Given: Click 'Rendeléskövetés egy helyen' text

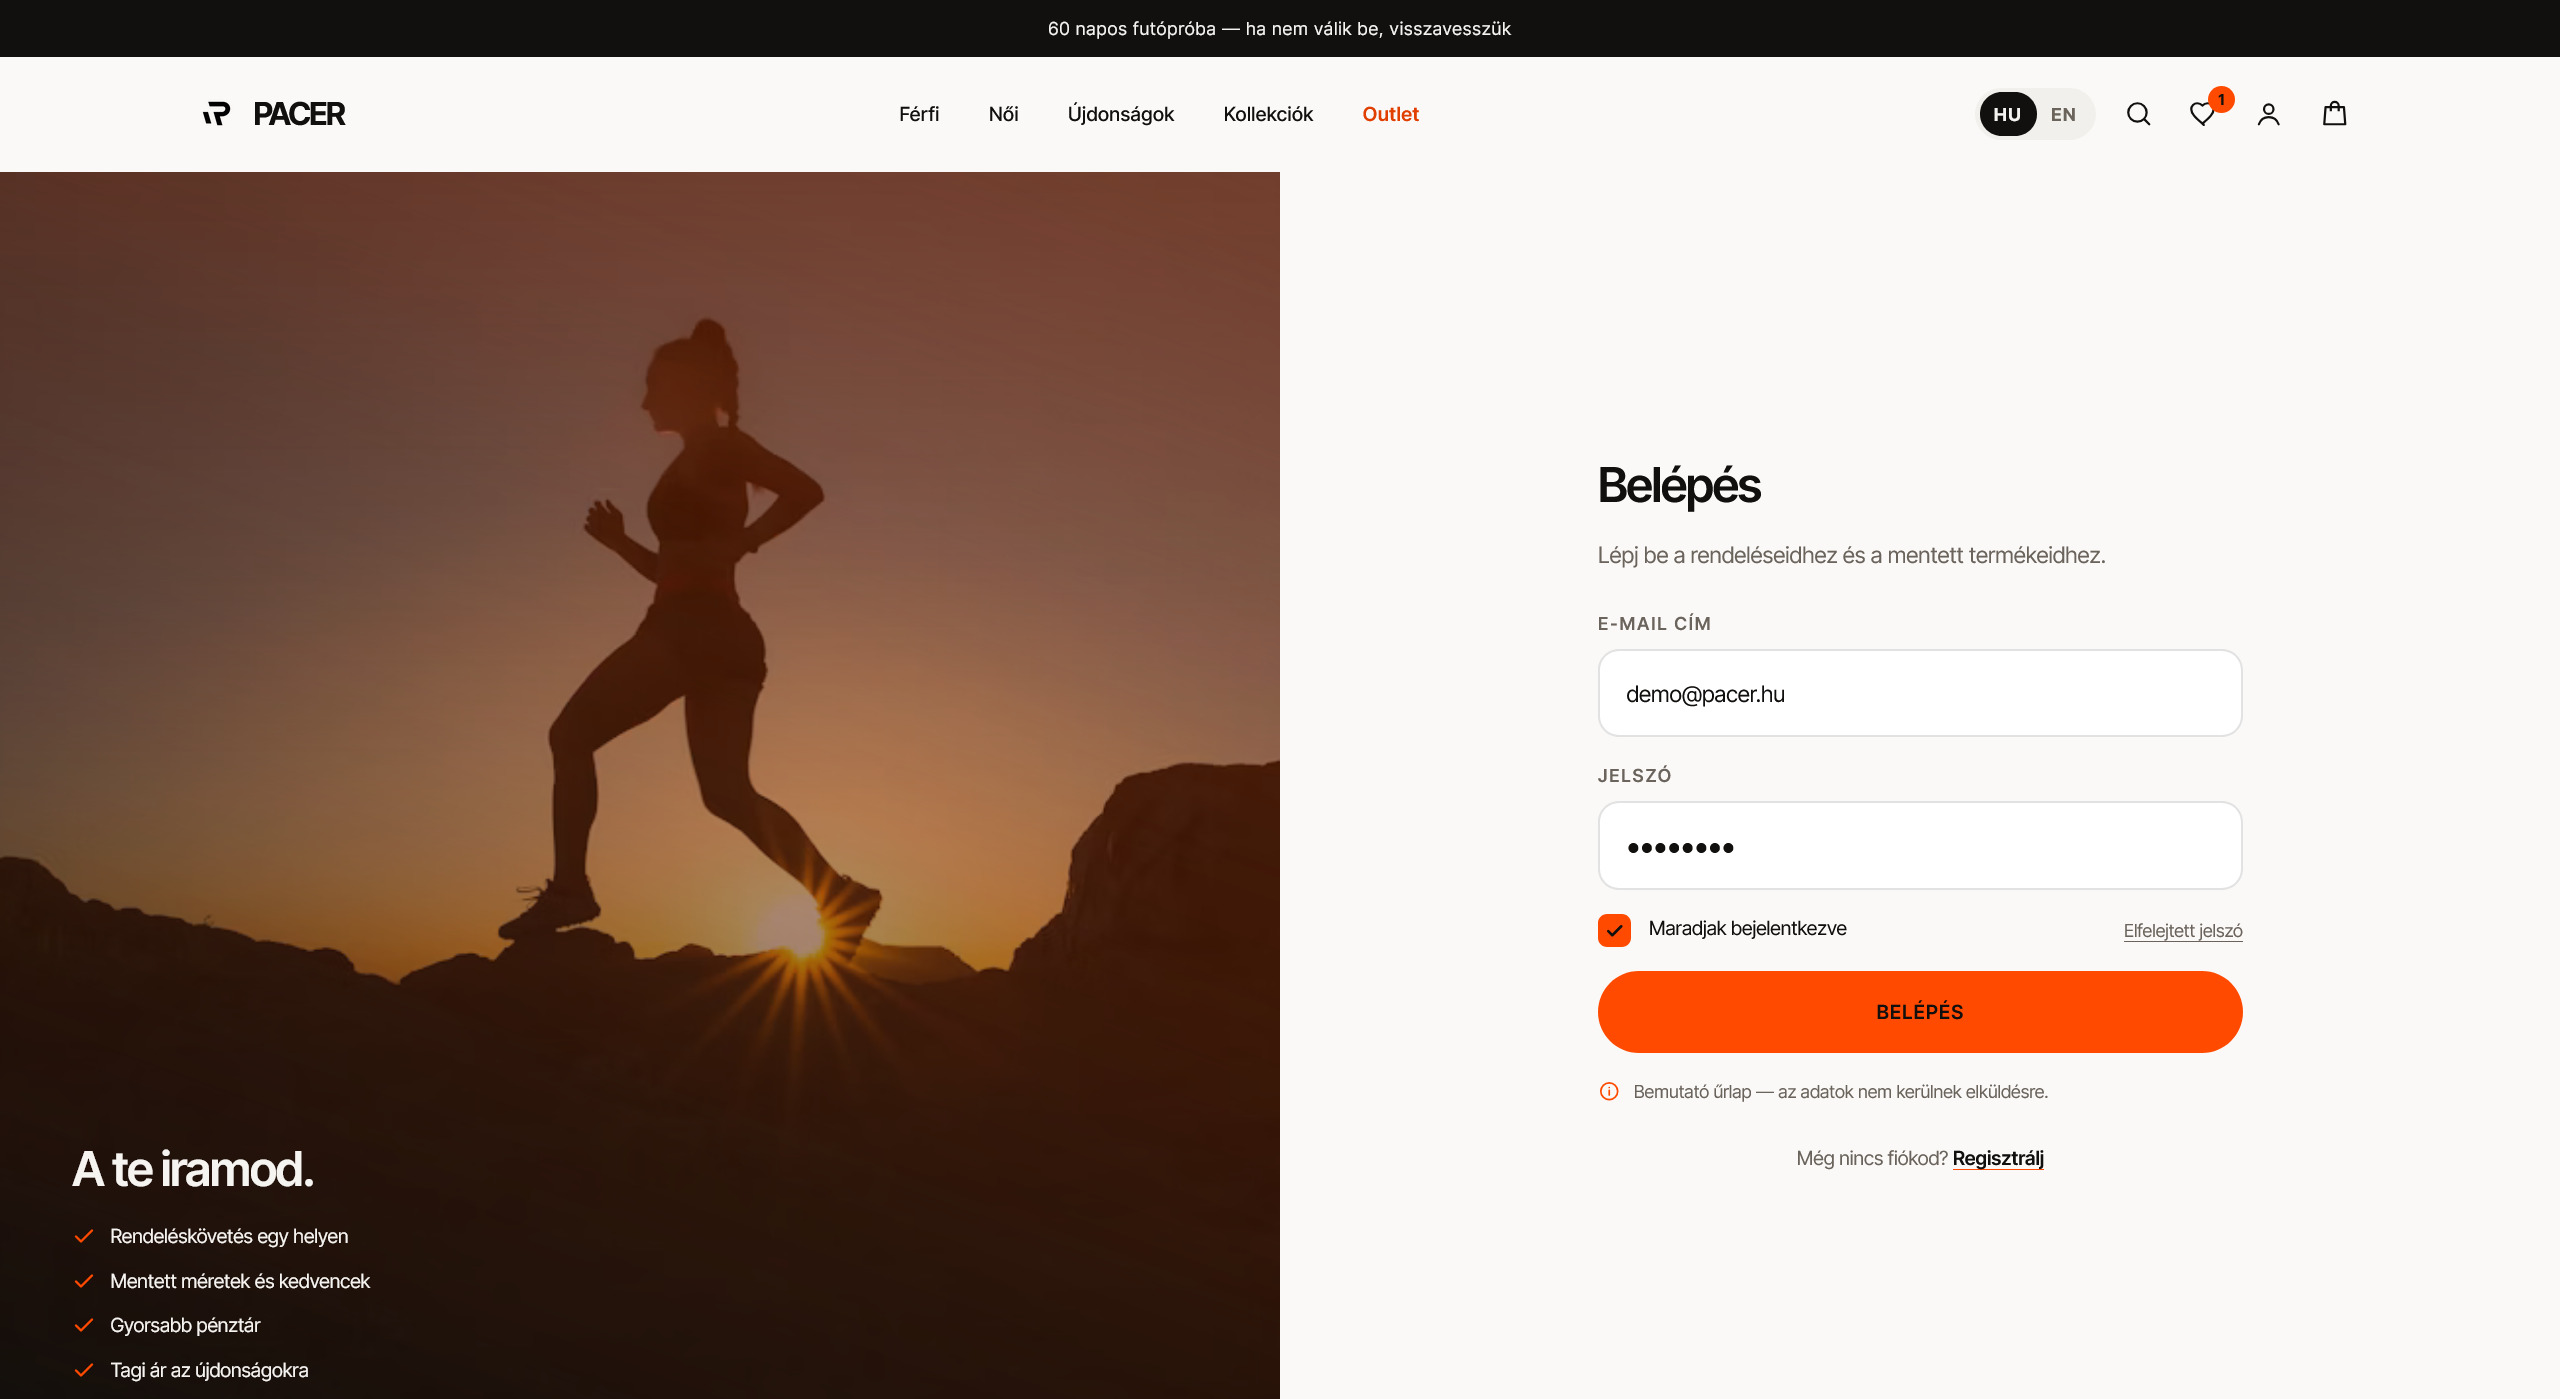Looking at the screenshot, I should (x=229, y=1236).
